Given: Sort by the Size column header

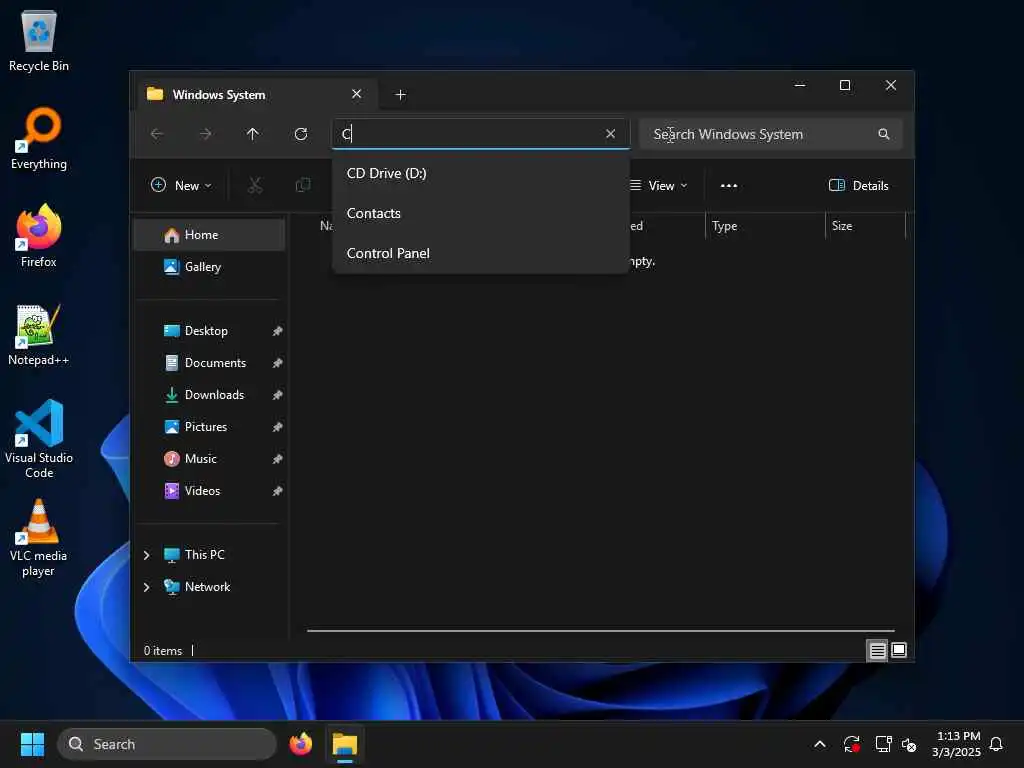Looking at the screenshot, I should coord(865,226).
